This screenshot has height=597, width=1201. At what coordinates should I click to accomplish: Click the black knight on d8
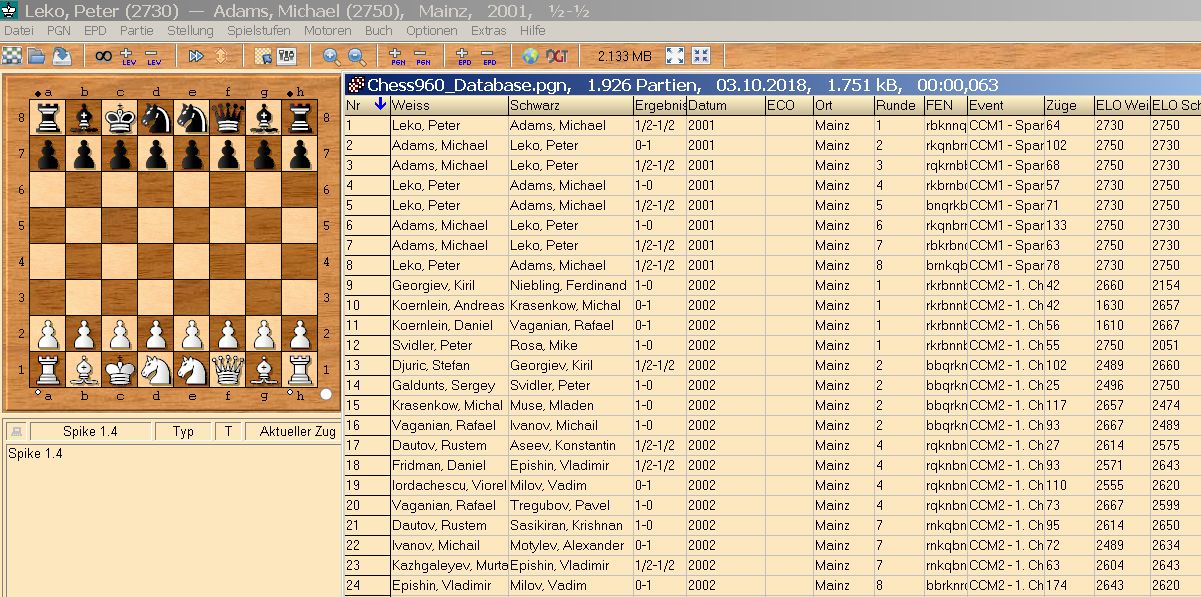(156, 118)
